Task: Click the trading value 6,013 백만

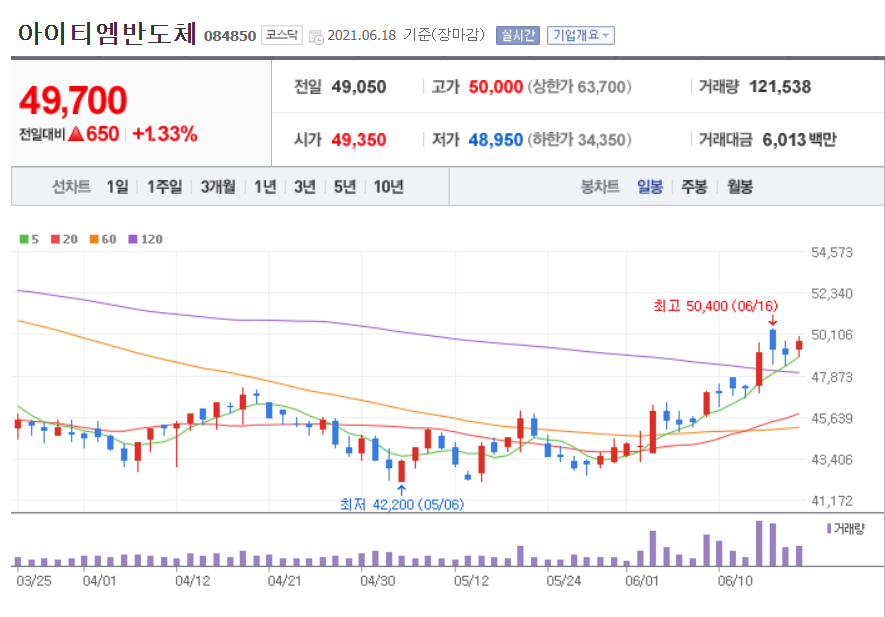Action: [x=799, y=139]
